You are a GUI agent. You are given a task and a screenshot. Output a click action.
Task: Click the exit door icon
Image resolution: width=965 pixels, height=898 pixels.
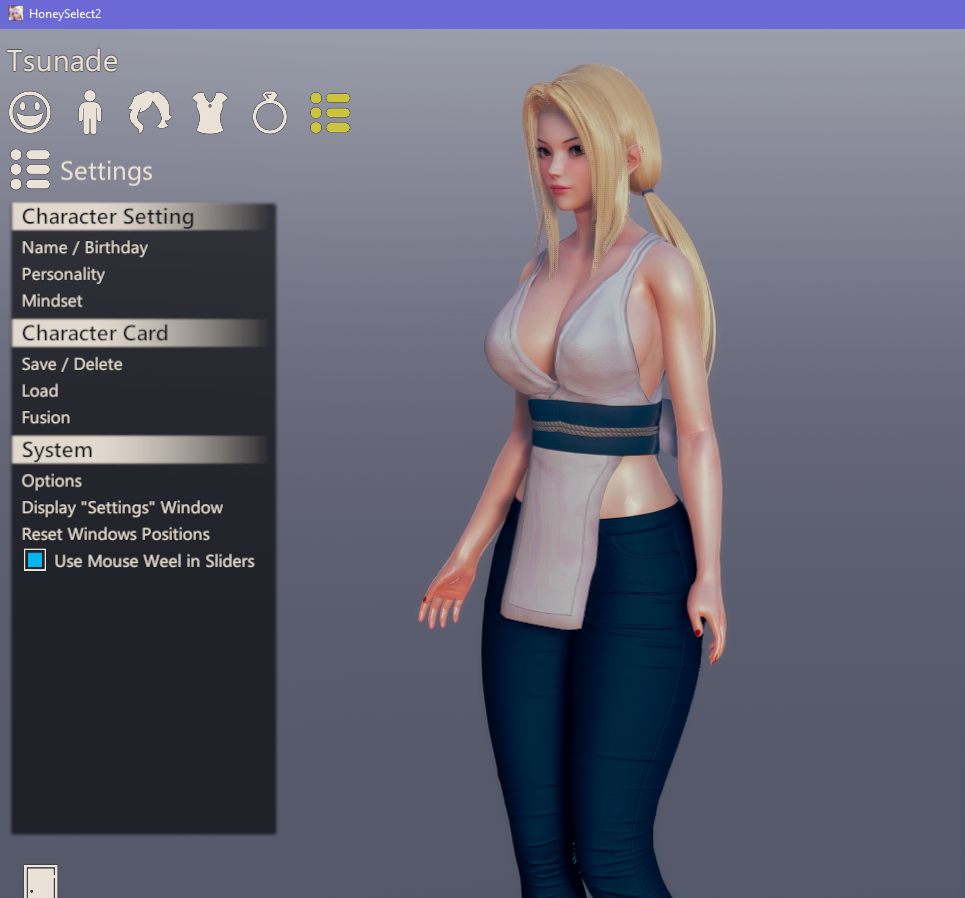point(41,881)
